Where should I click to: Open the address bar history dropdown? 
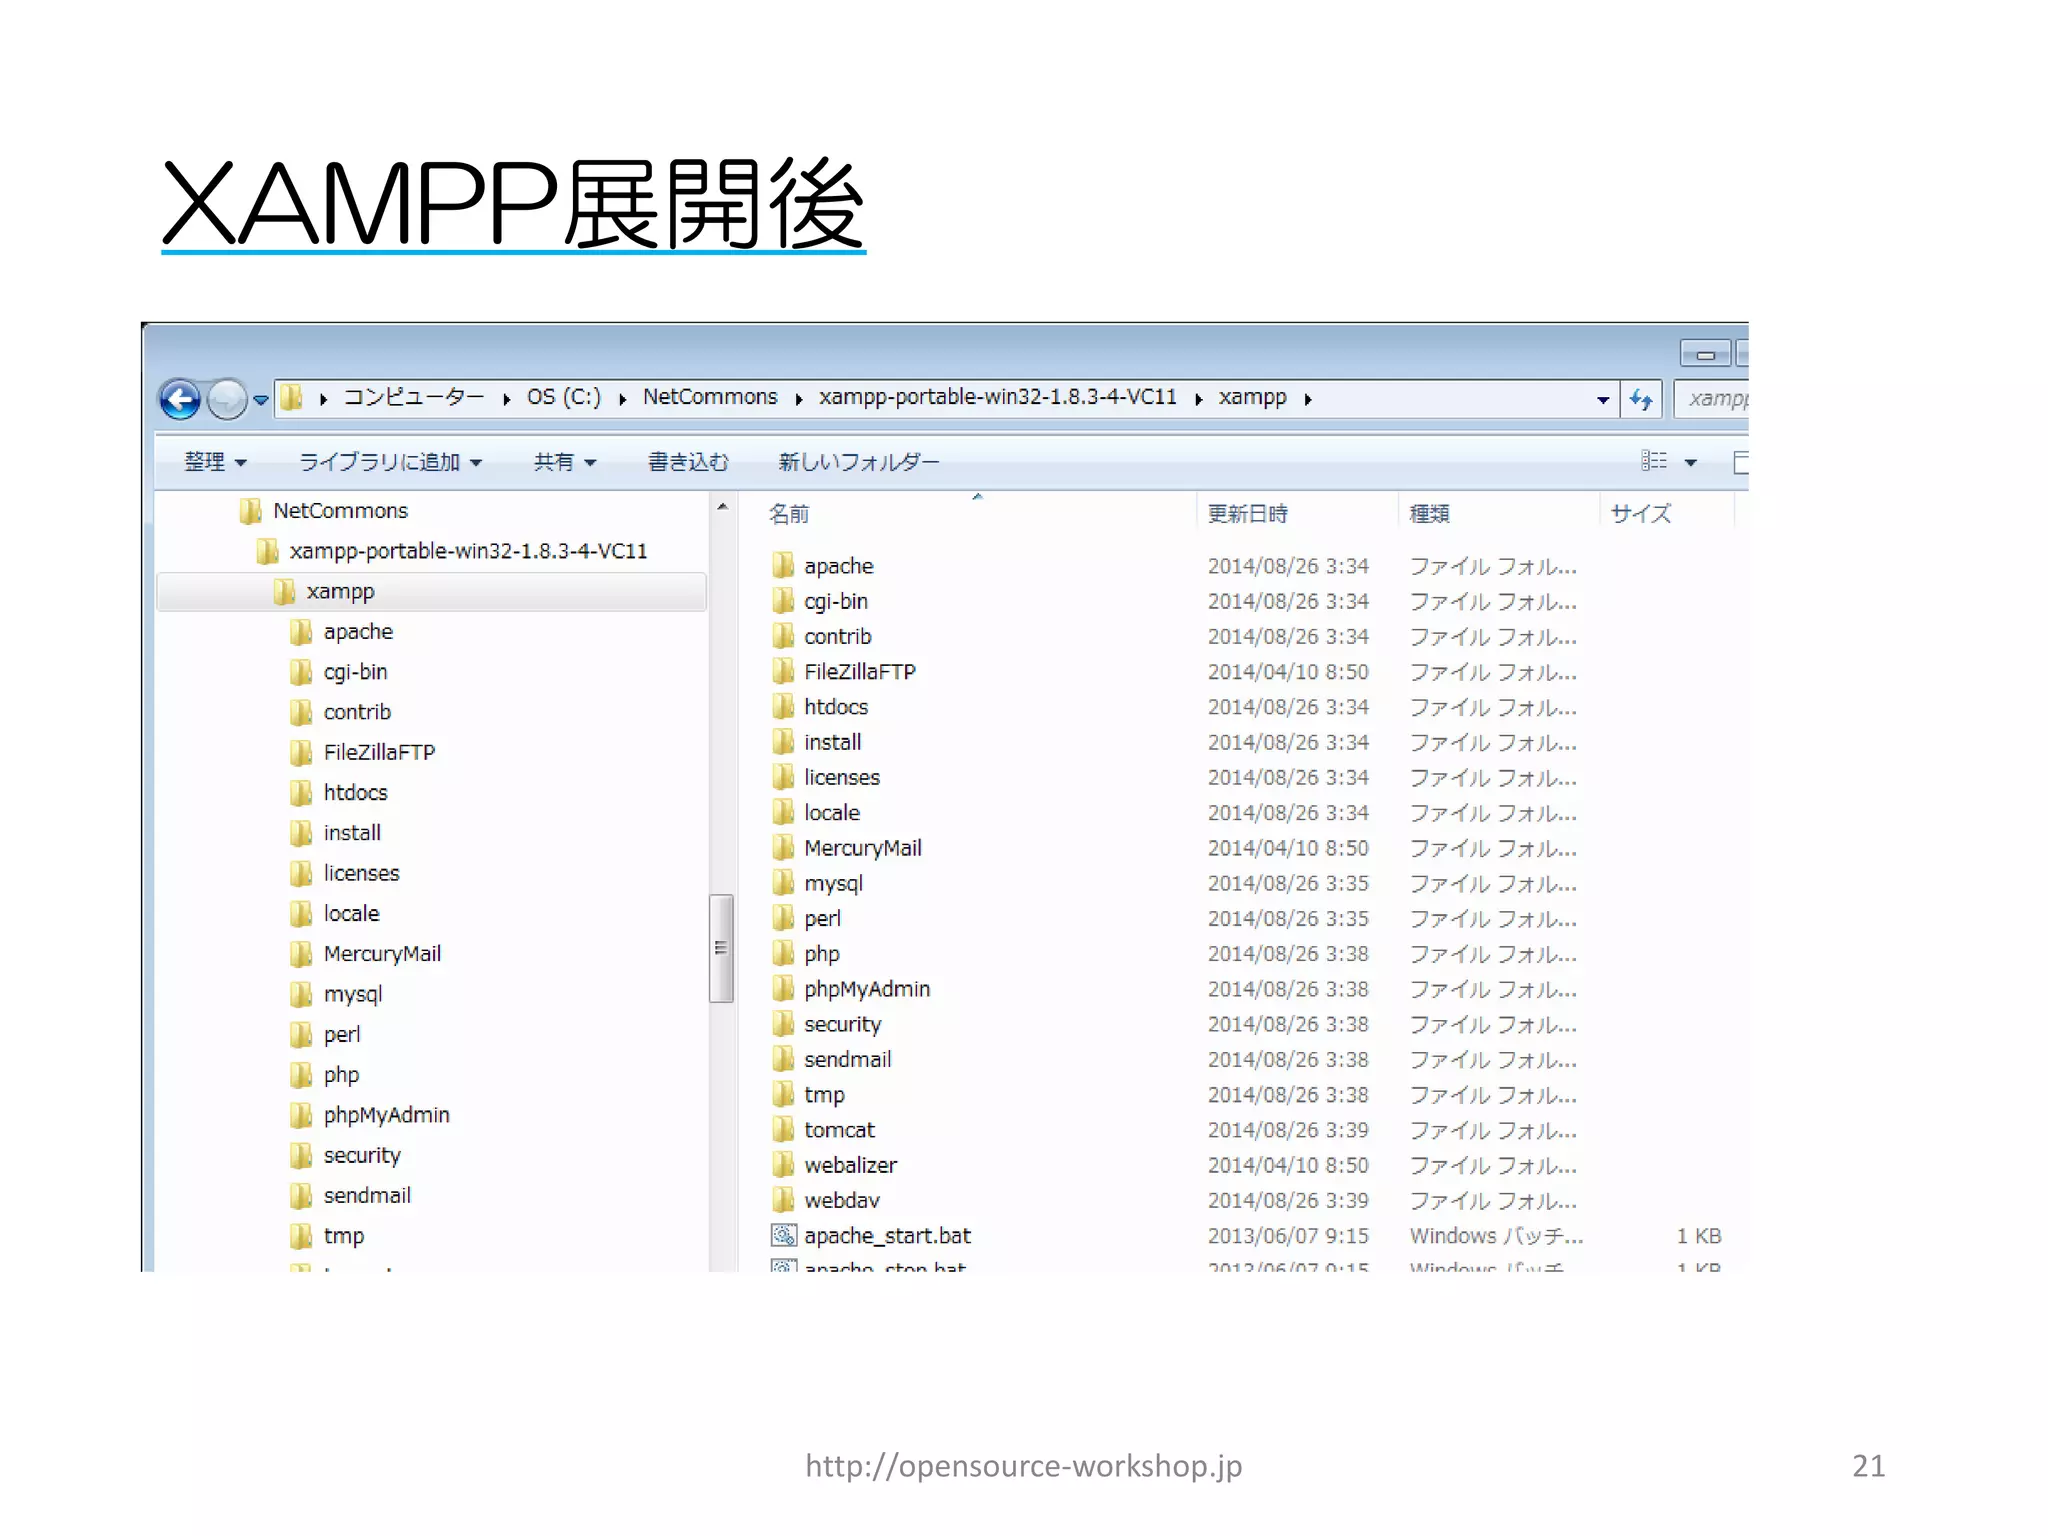(x=1603, y=399)
